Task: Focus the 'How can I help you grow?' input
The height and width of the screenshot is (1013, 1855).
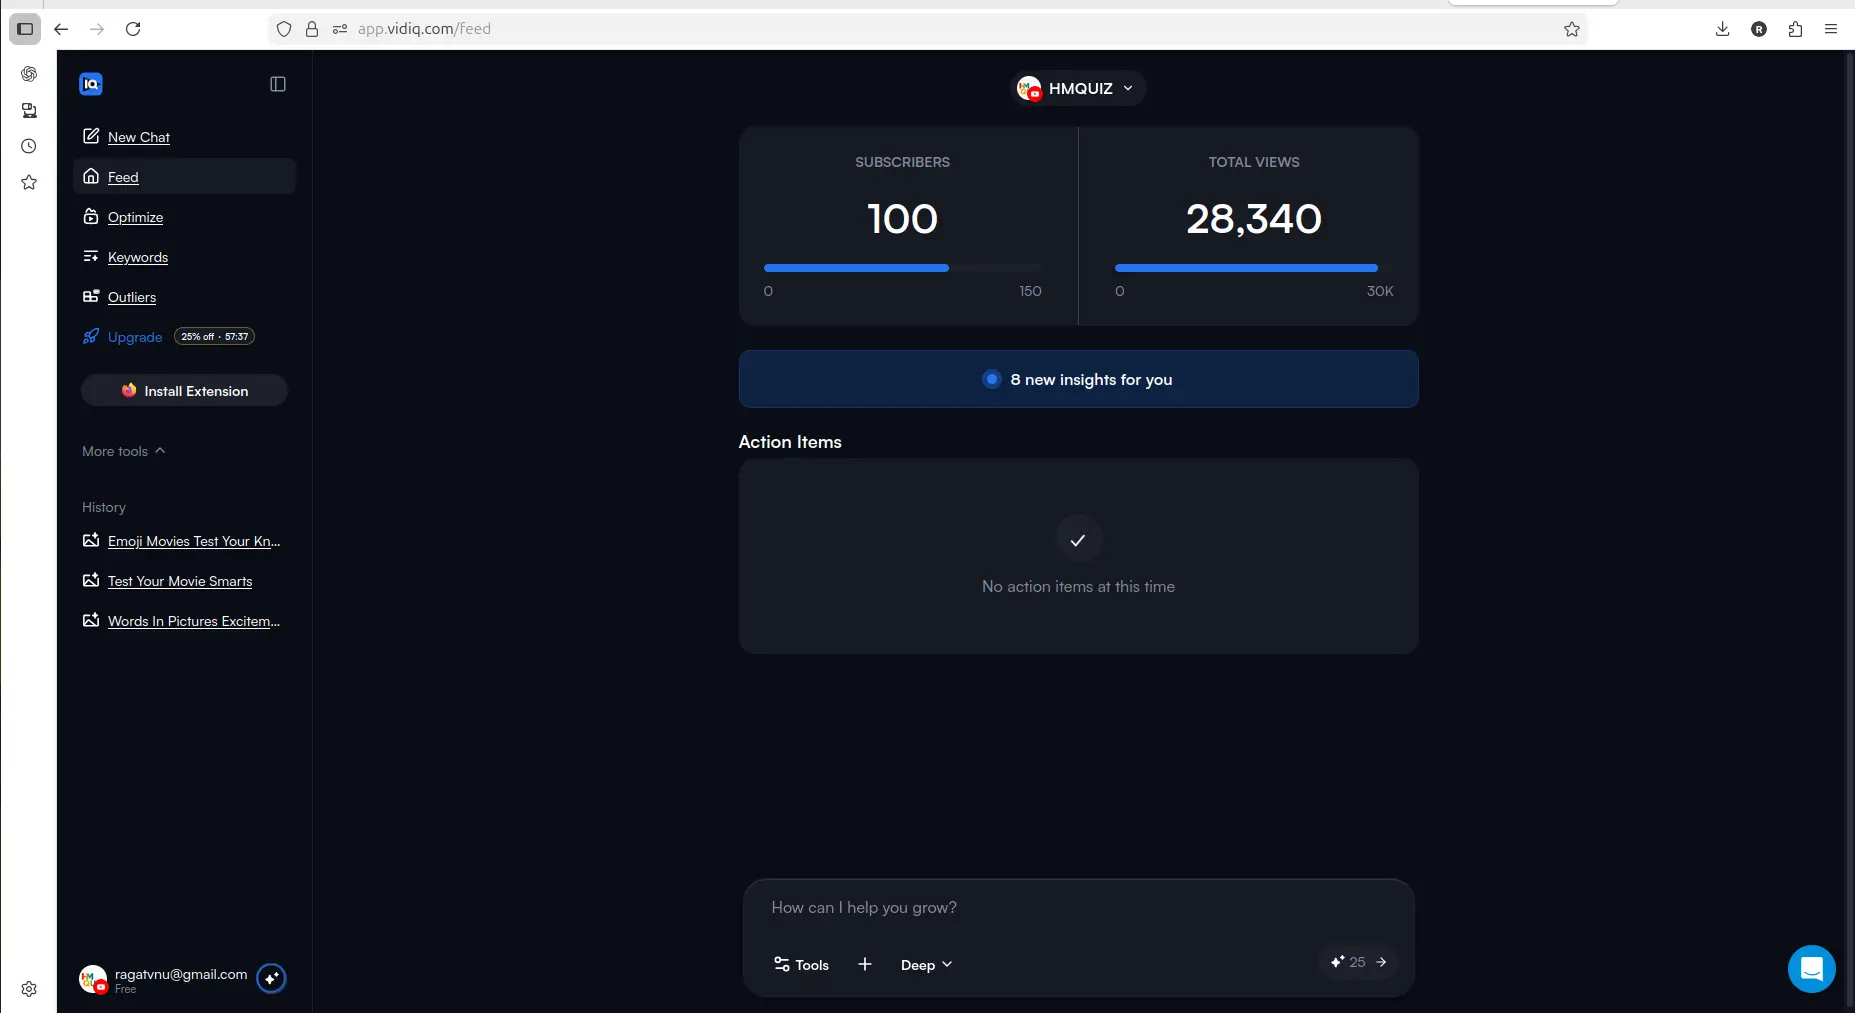Action: (x=1078, y=908)
